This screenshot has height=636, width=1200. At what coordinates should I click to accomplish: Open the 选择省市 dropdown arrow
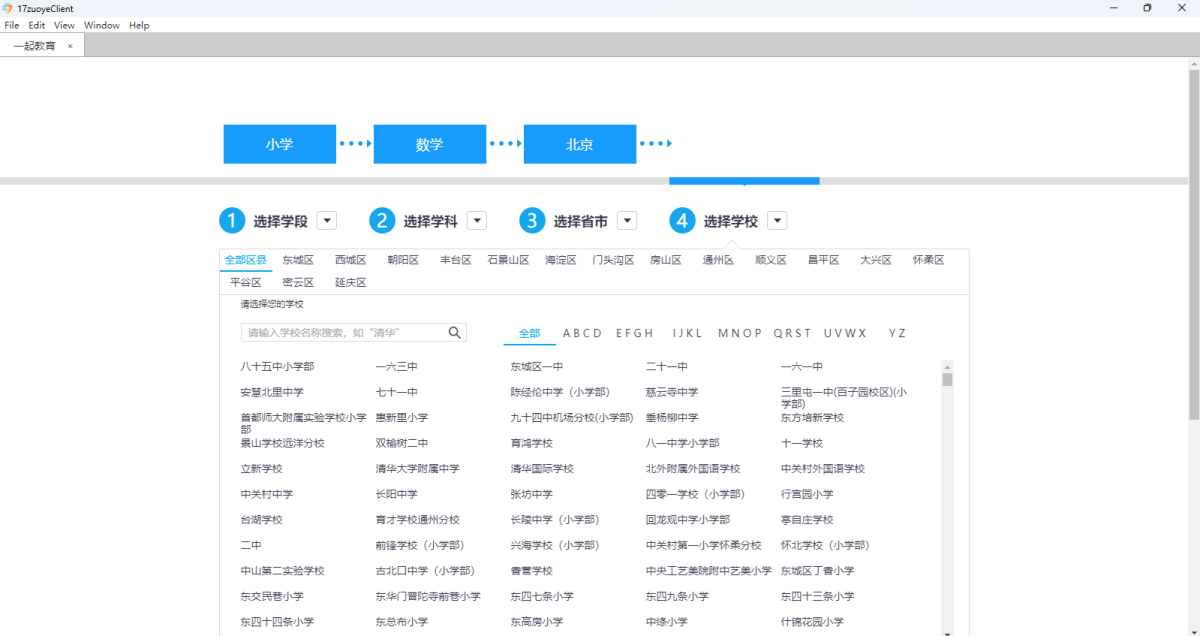pos(627,221)
